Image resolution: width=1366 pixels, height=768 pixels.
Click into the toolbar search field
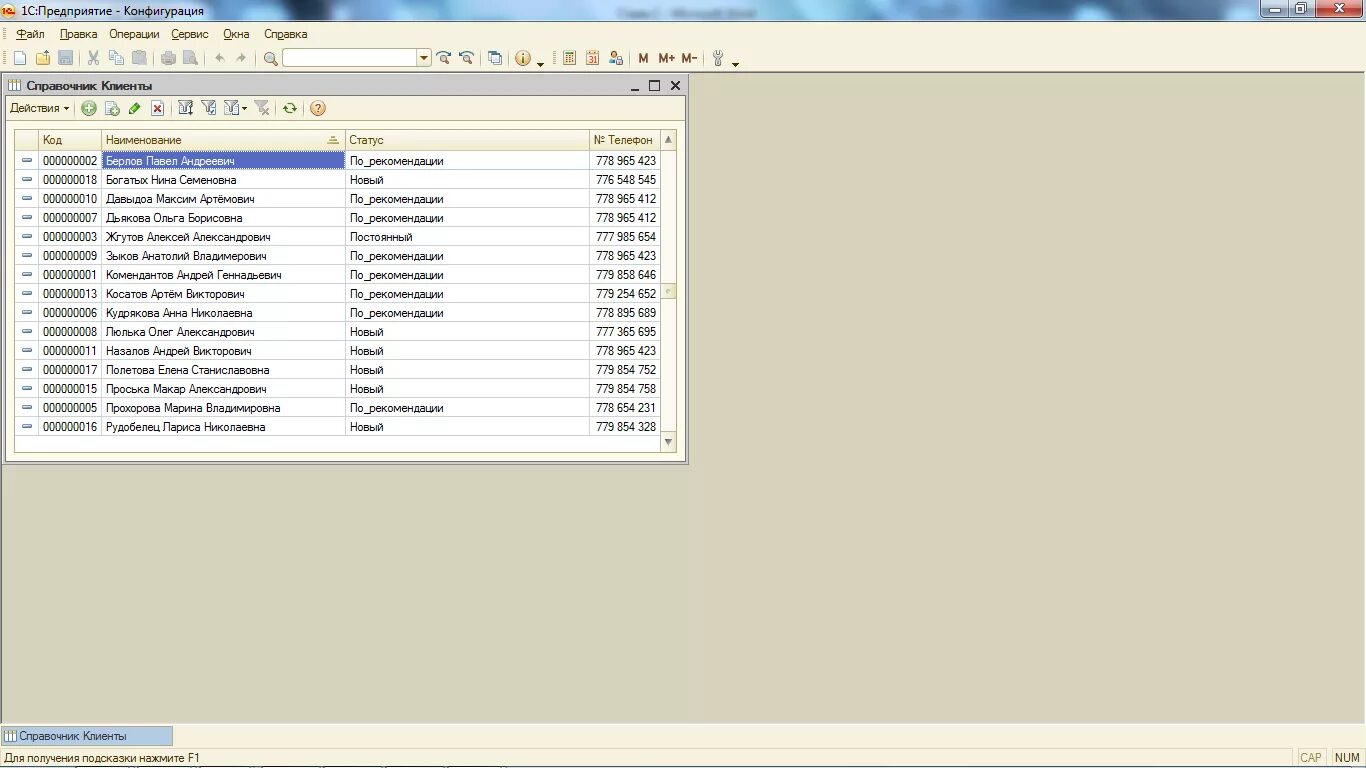click(350, 59)
